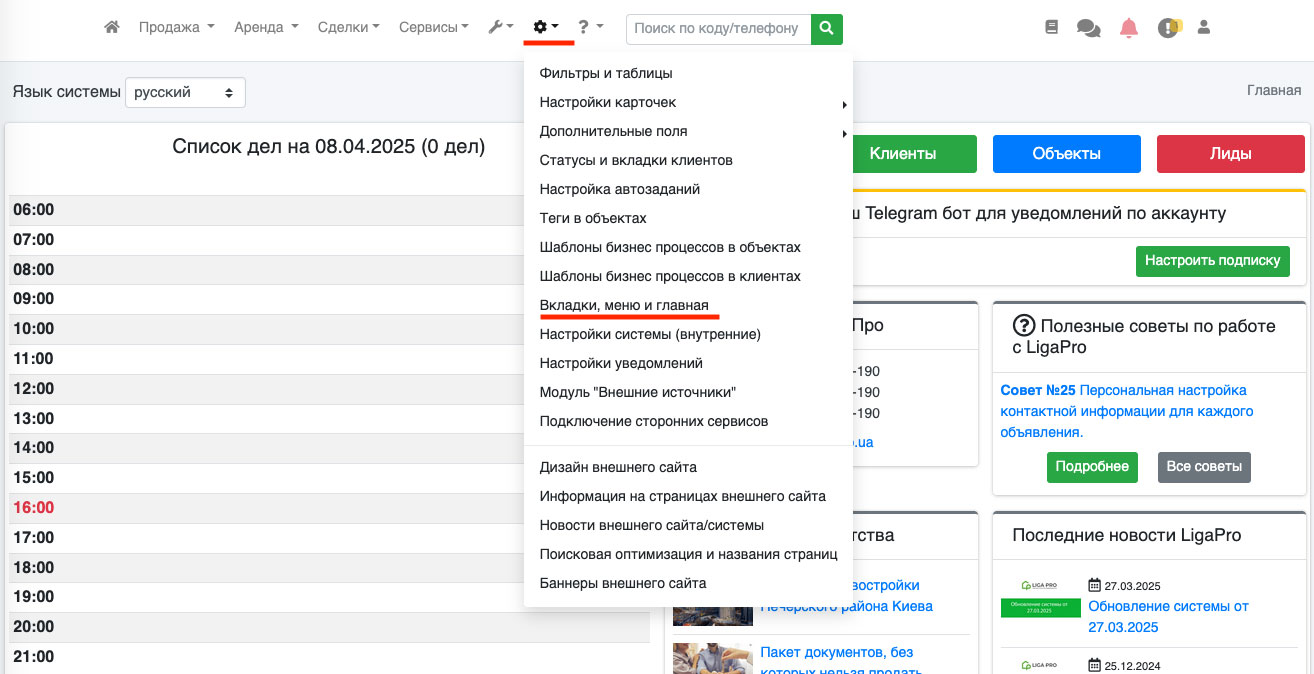Open the chat messages icon

[x=1088, y=28]
